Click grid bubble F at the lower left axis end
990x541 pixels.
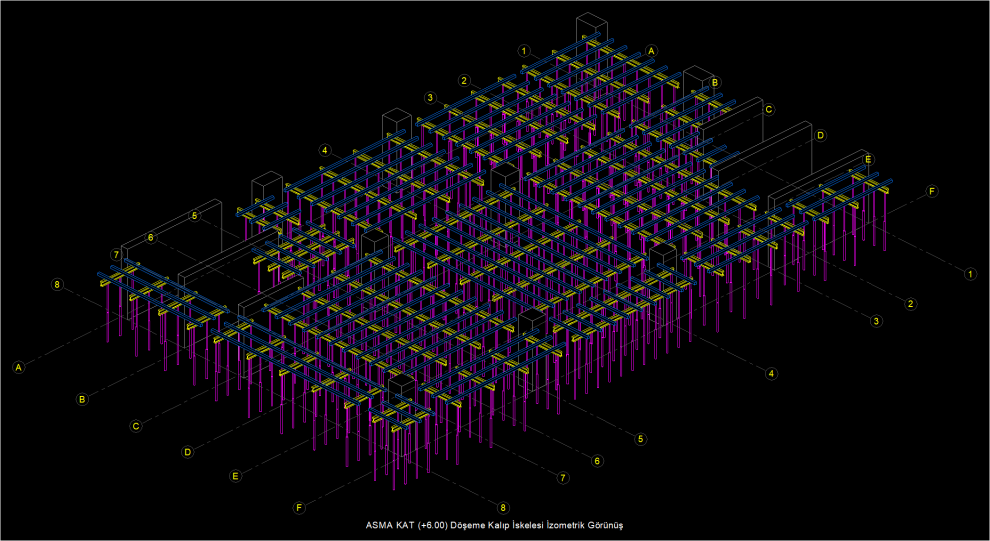(298, 508)
